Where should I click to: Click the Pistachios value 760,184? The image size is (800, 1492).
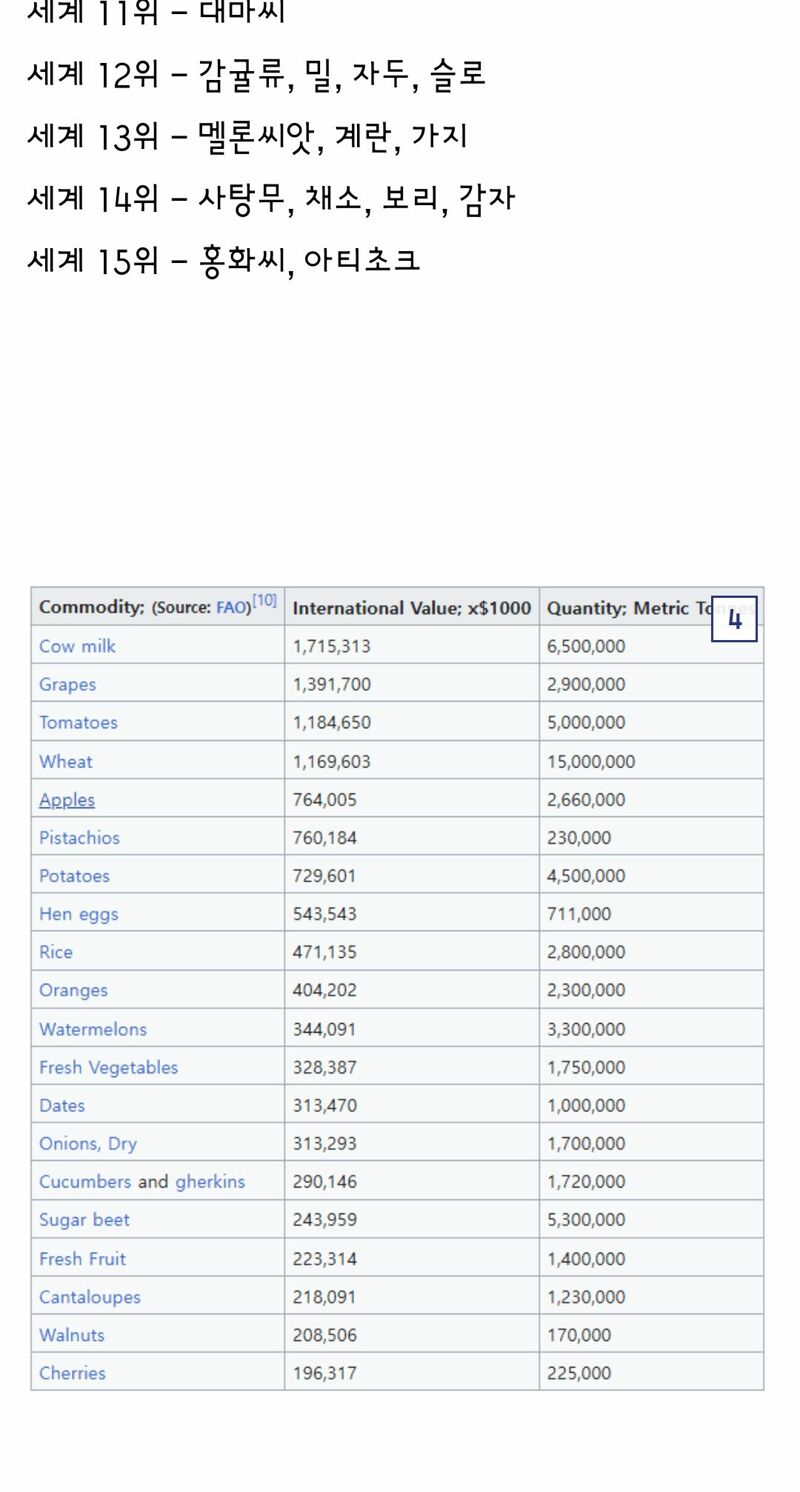pyautogui.click(x=325, y=837)
